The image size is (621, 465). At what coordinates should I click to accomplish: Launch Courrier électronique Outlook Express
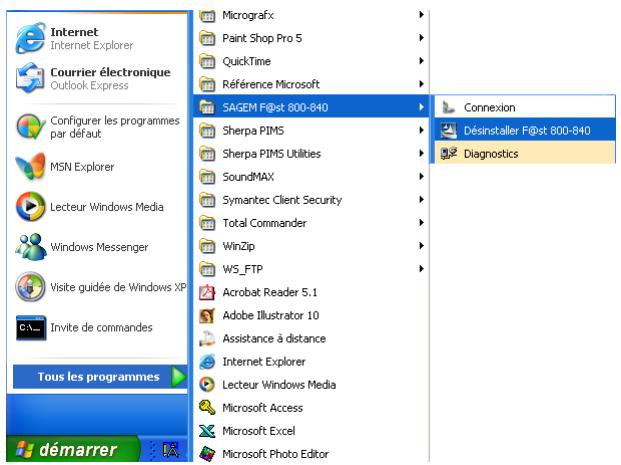tap(99, 78)
